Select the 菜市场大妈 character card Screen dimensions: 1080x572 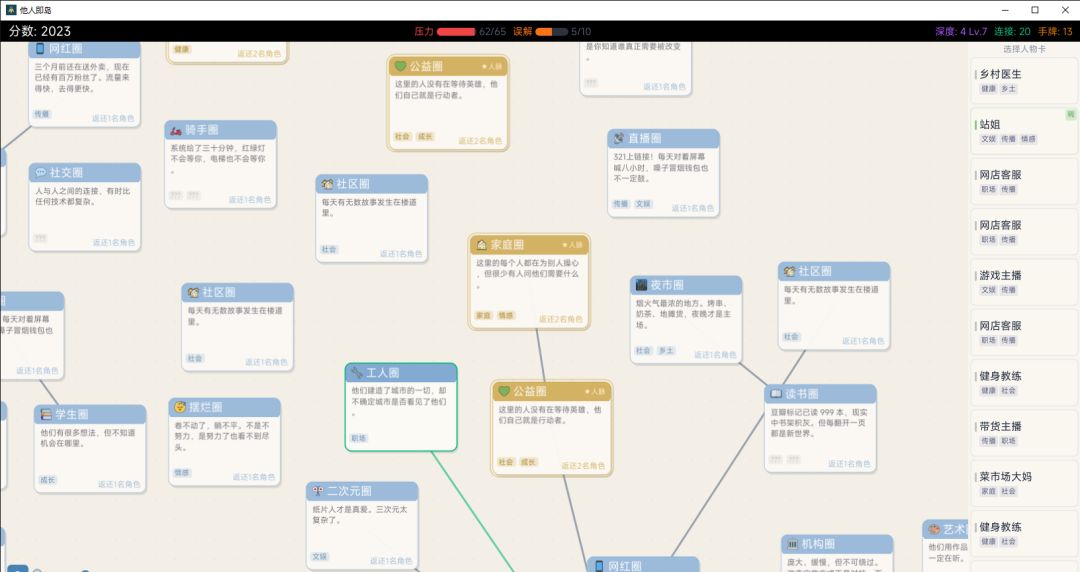1024,483
